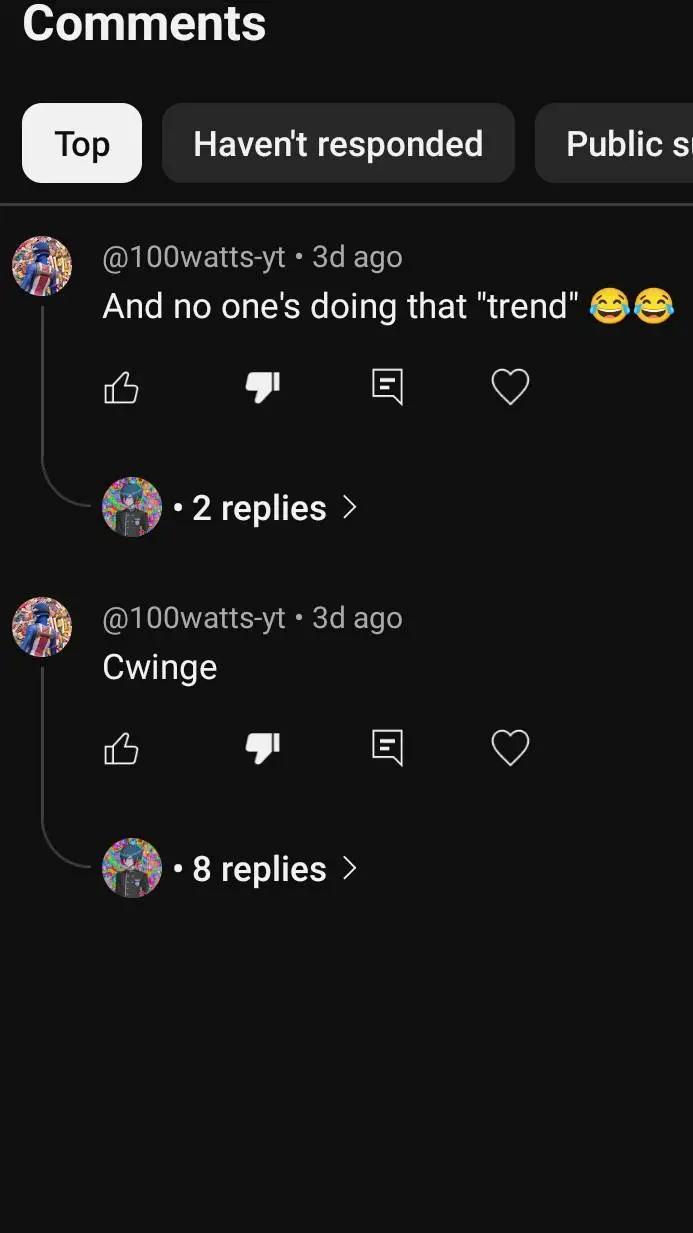This screenshot has width=693, height=1233.
Task: Expand the 8 replies thread
Action: (x=259, y=869)
